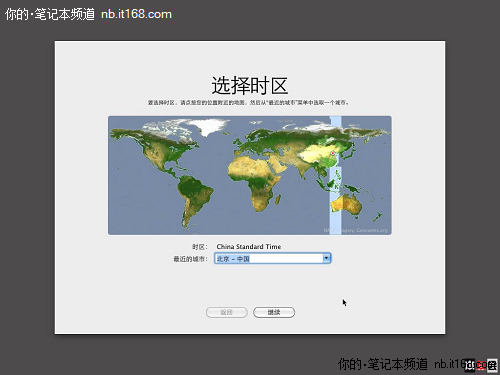Click the 继续 (Continue) button
The image size is (500, 375).
point(274,312)
